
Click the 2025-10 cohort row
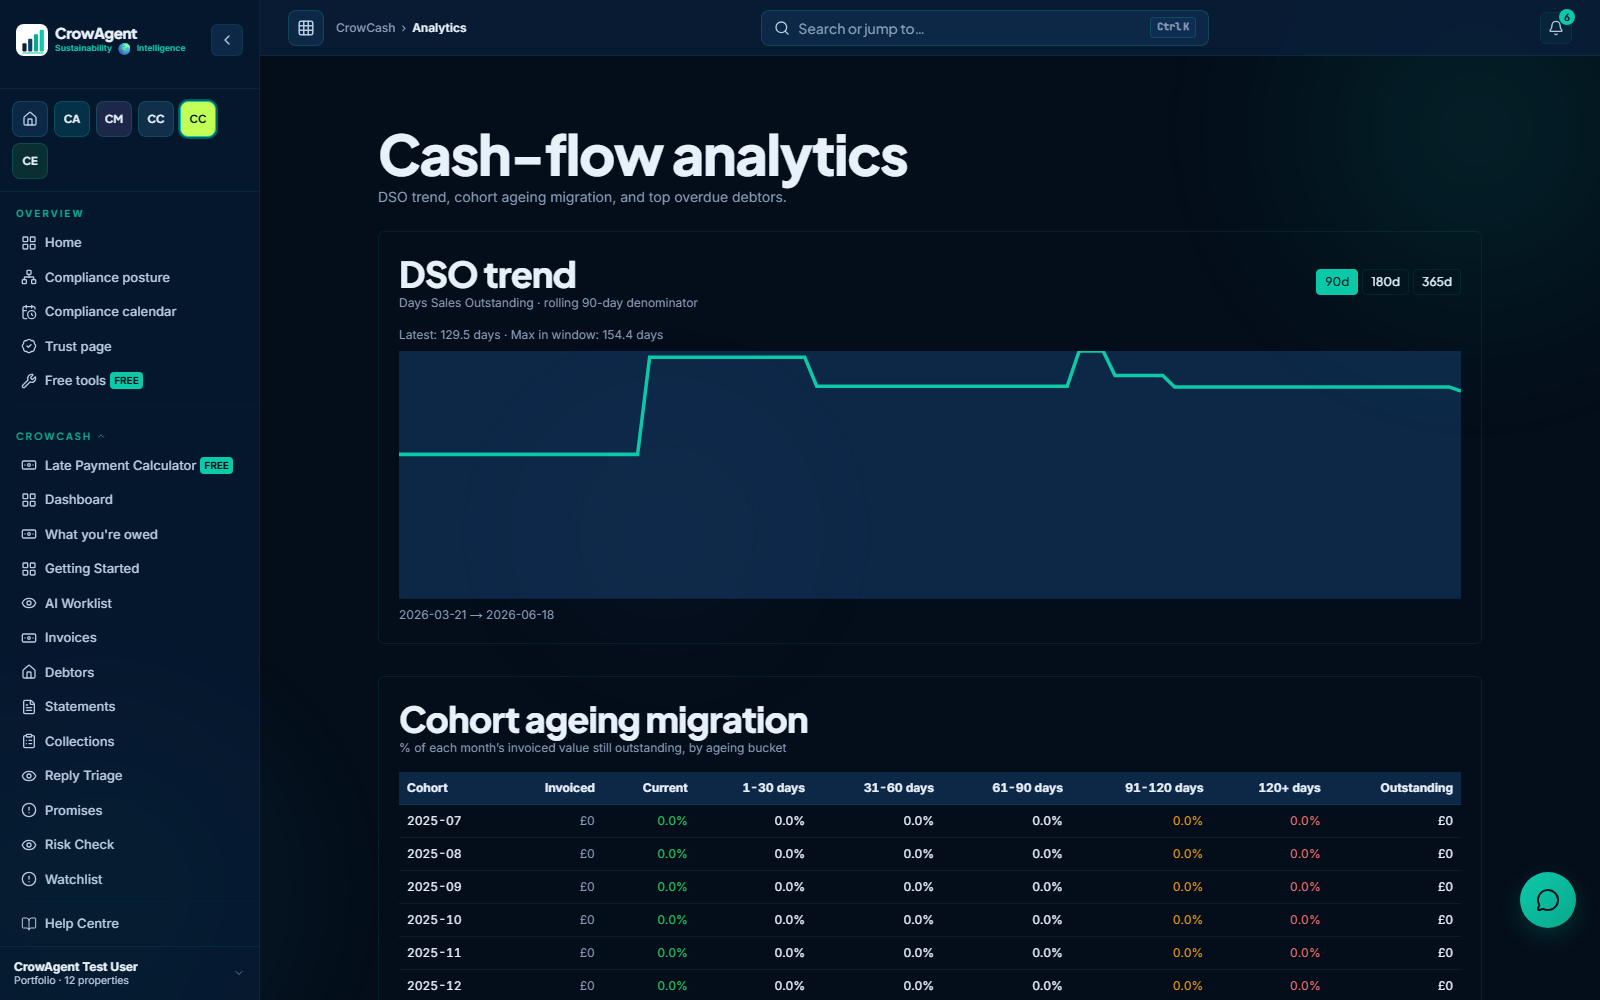tap(930, 920)
